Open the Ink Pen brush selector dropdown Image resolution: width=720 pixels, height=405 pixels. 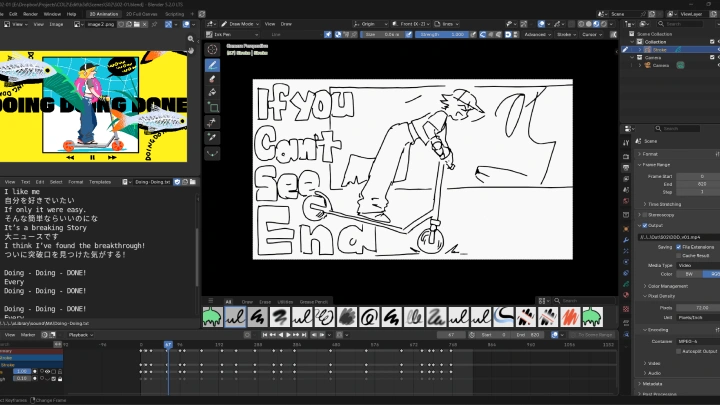tap(232, 34)
